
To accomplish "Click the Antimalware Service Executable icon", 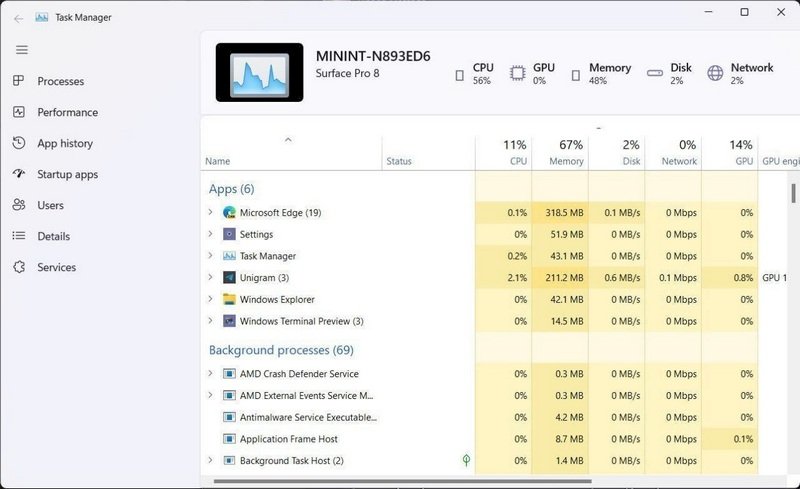I will pos(229,417).
